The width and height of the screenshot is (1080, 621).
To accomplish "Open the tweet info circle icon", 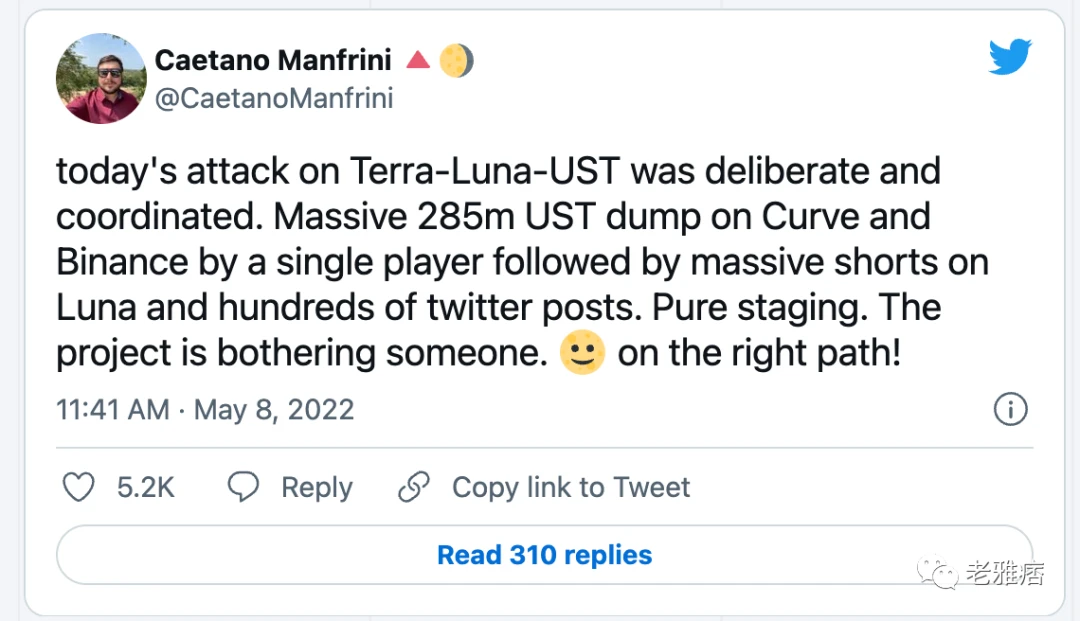I will click(x=1010, y=409).
